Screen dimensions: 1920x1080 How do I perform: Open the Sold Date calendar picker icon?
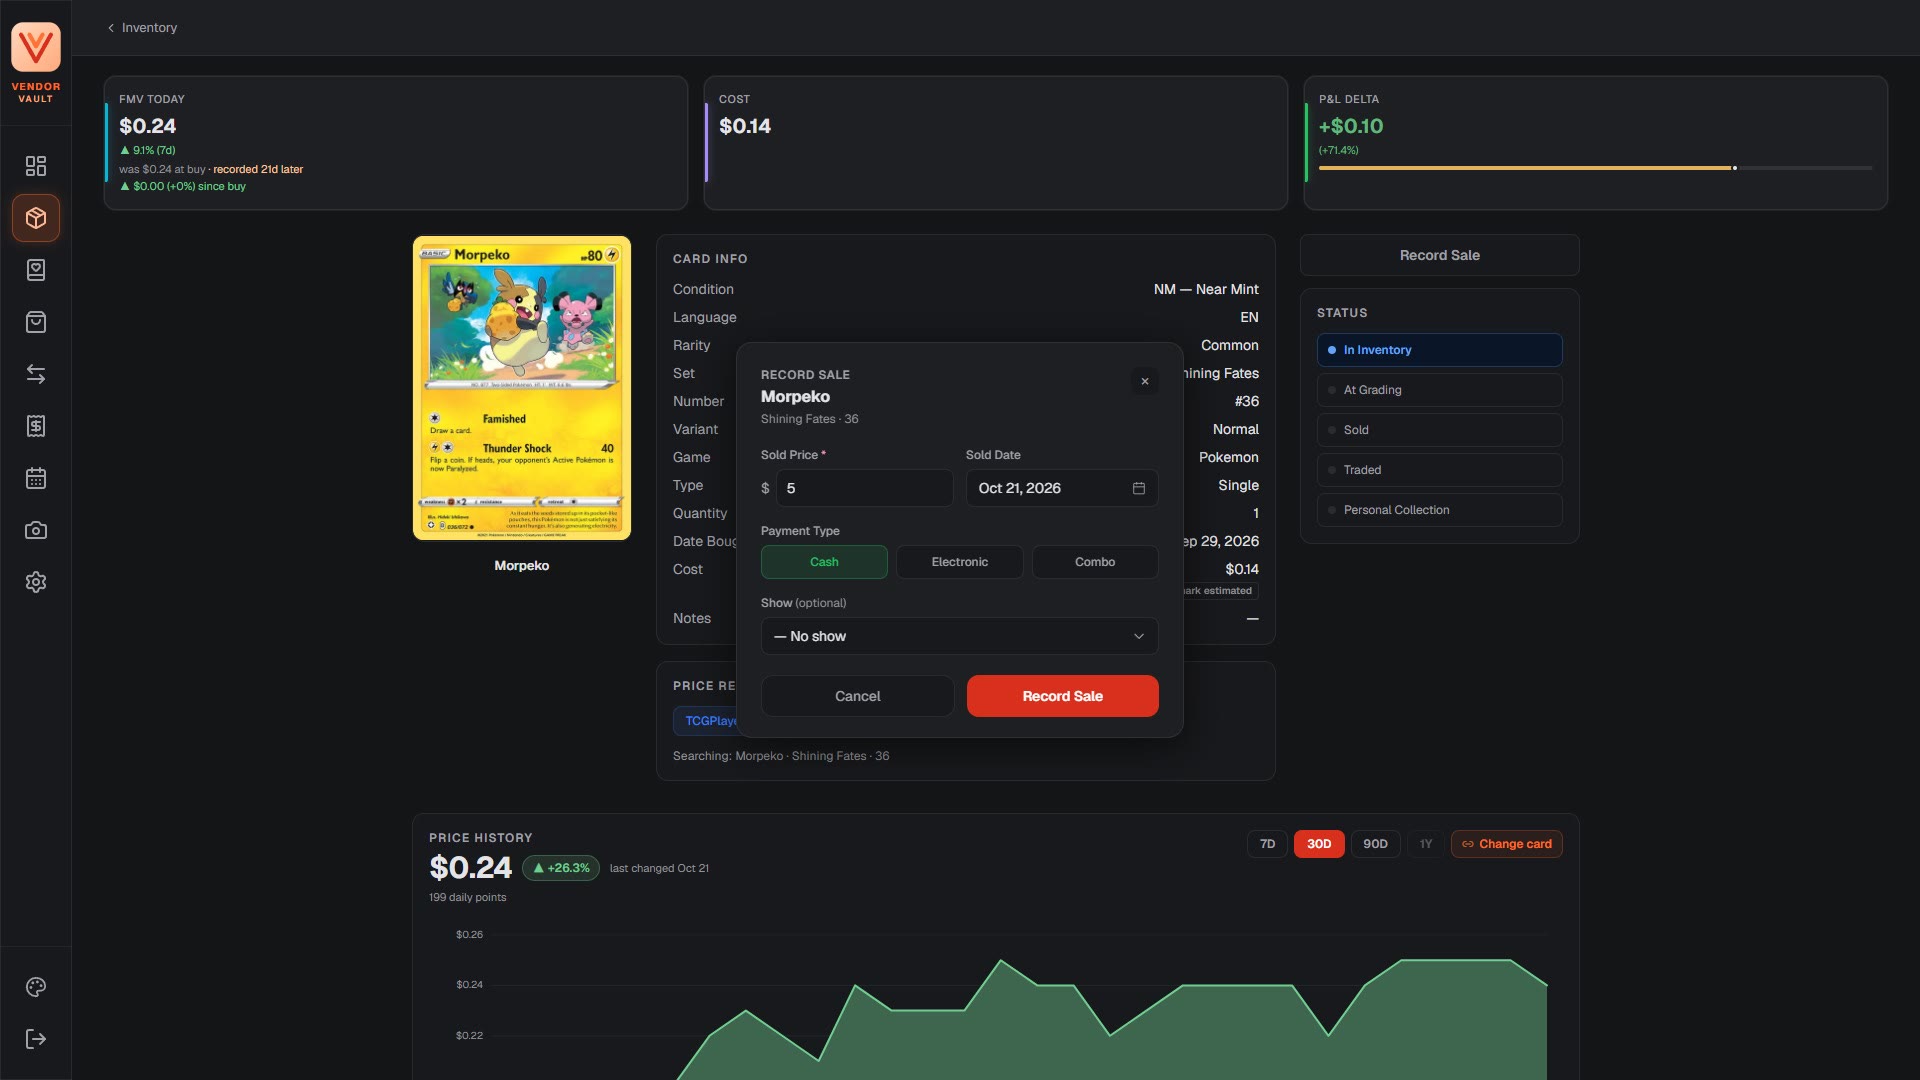[x=1138, y=488]
